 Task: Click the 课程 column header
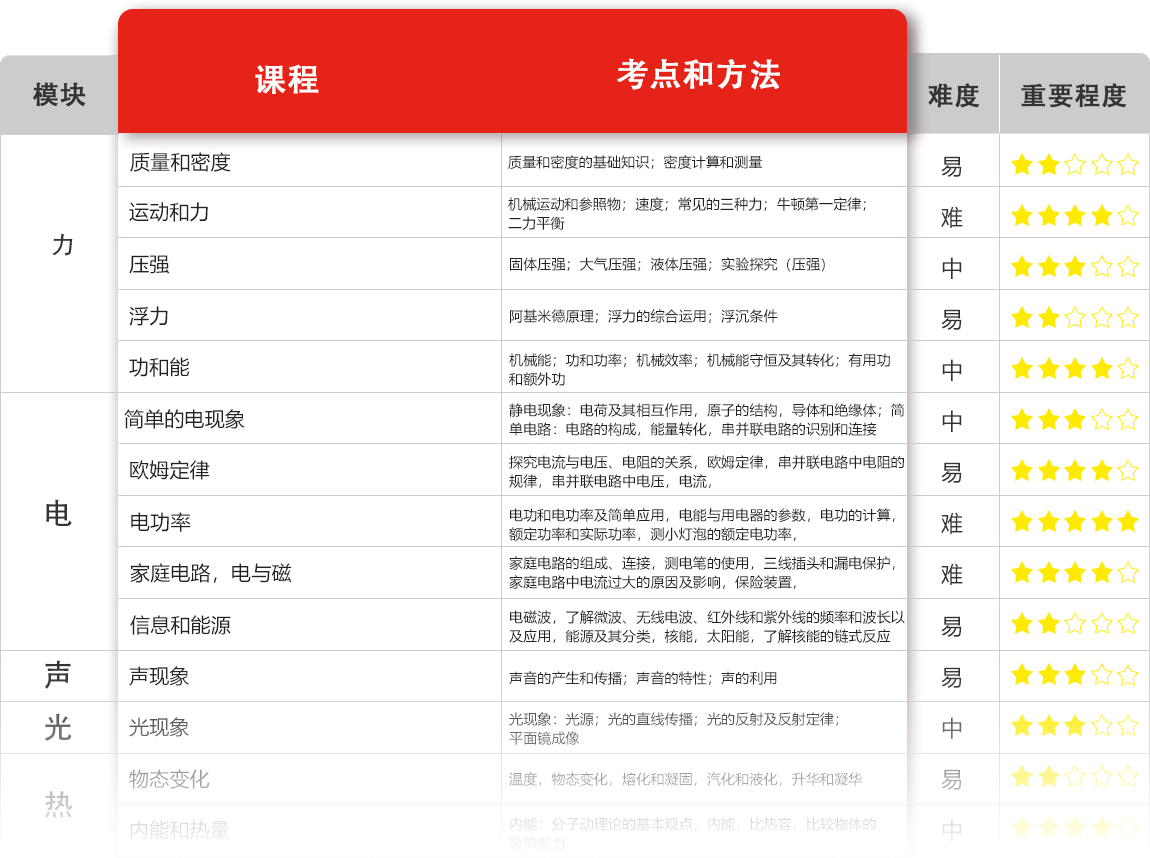coord(287,79)
